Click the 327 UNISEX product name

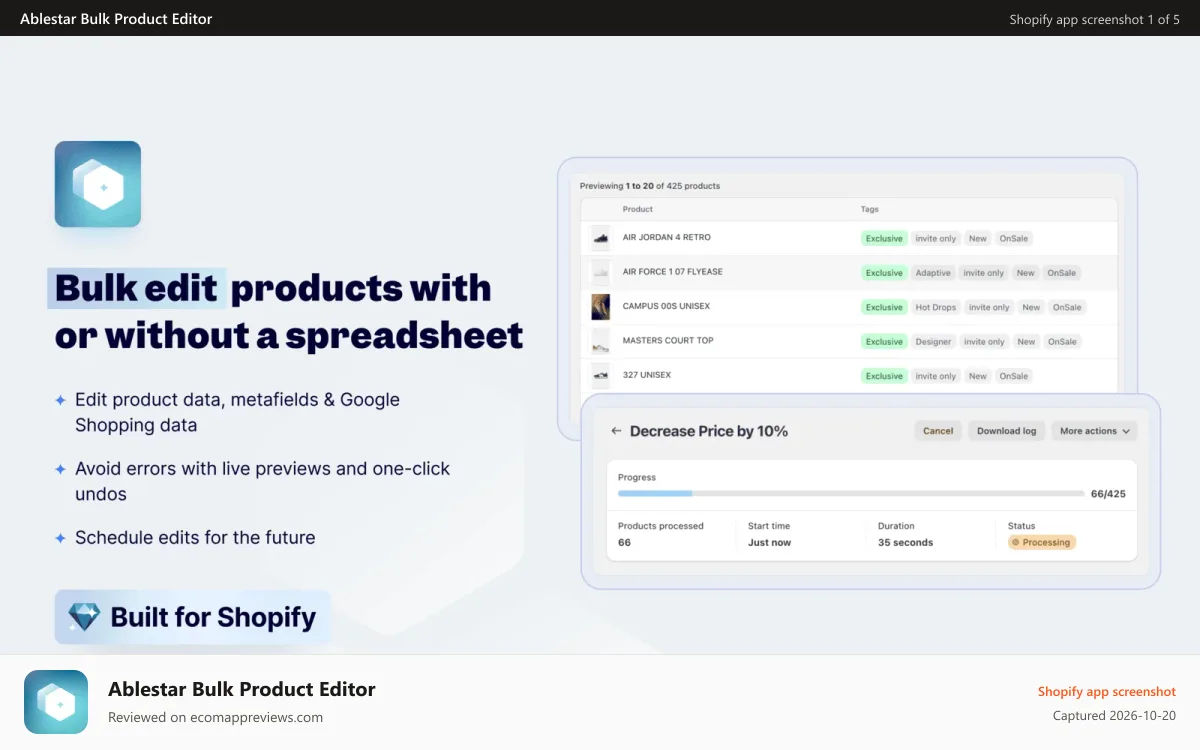pos(647,375)
